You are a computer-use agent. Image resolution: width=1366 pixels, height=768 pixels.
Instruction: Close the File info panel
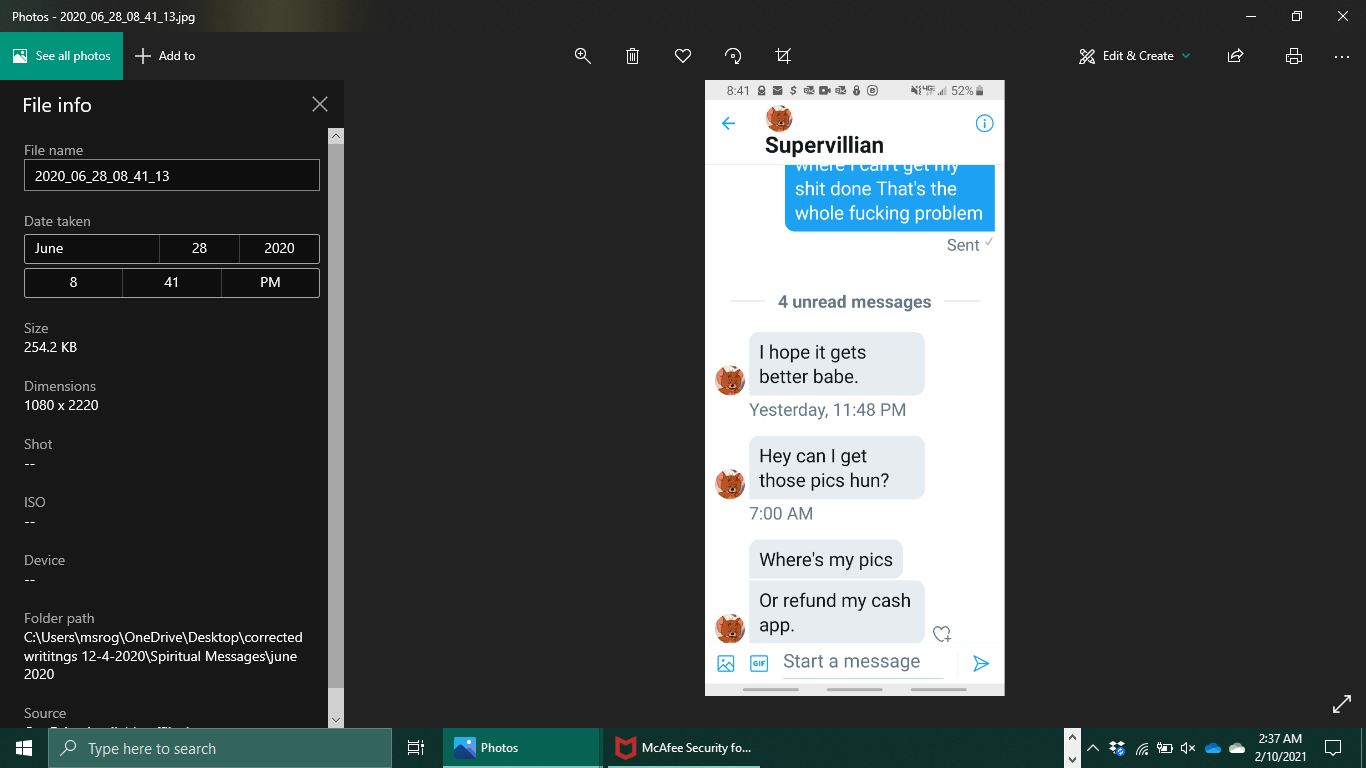320,104
